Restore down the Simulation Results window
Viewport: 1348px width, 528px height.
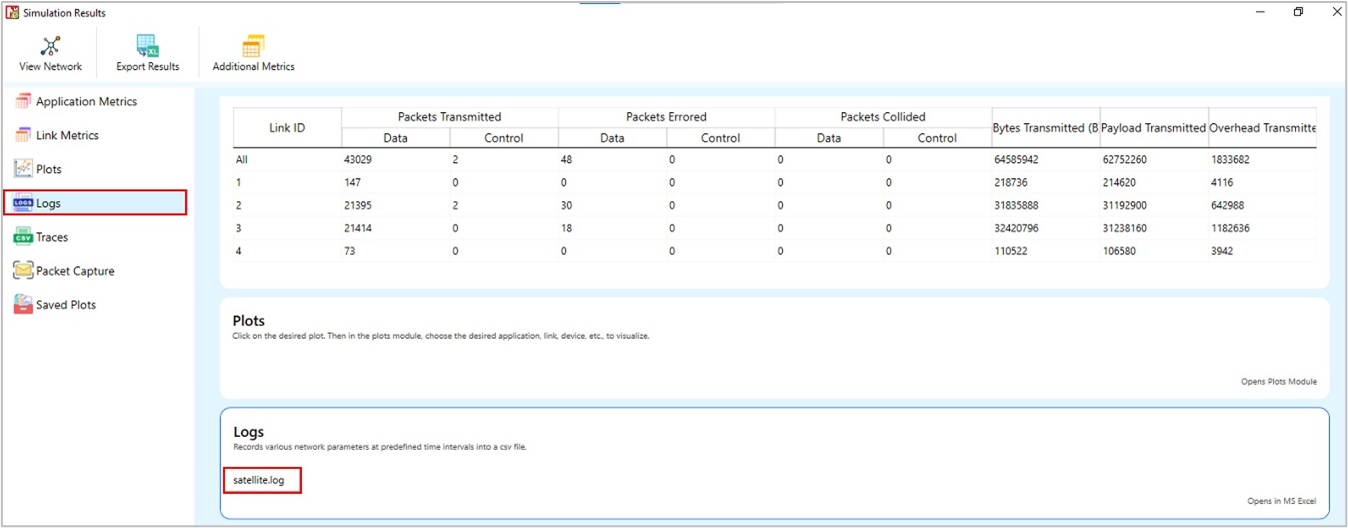(x=1298, y=12)
